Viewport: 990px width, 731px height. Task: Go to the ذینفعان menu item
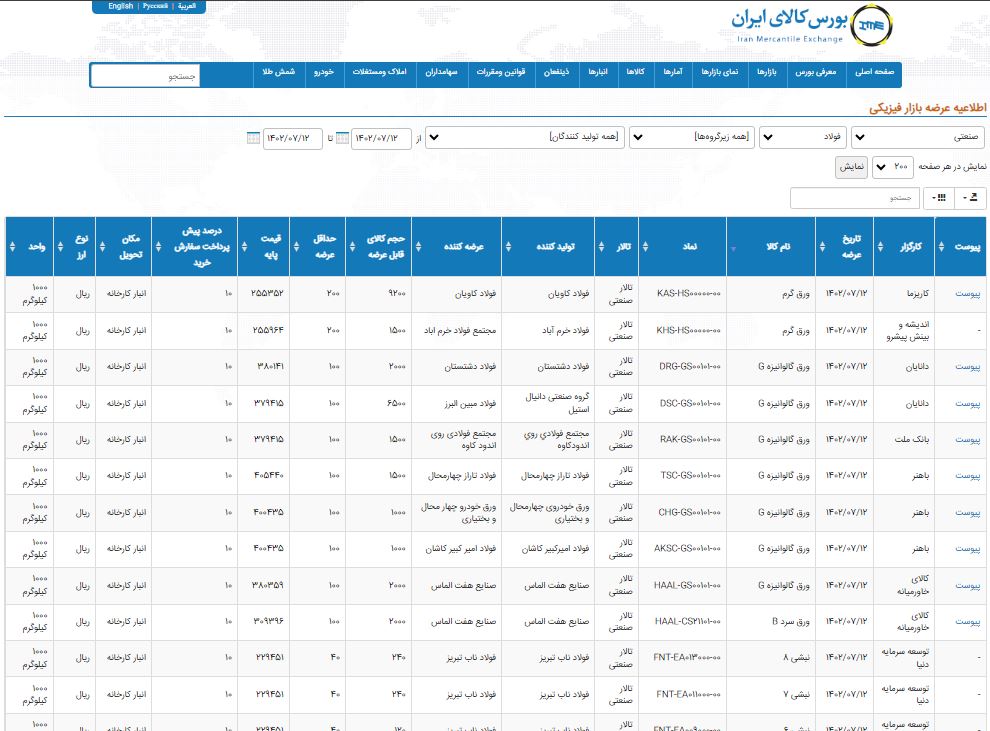coord(557,72)
